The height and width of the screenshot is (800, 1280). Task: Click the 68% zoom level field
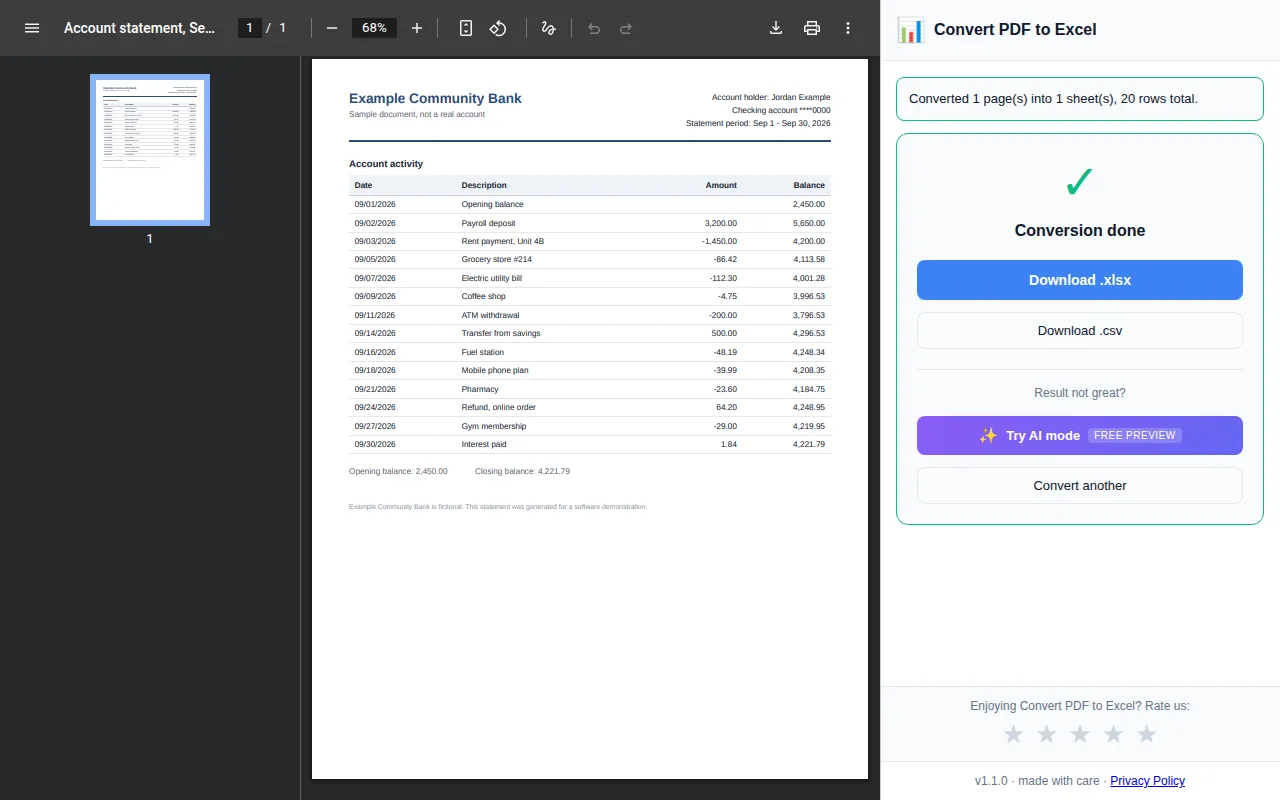[374, 28]
